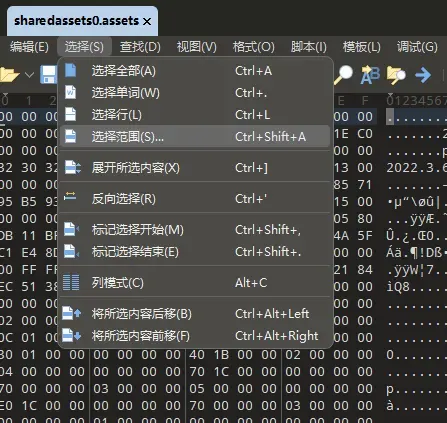
Task: Click the find in files folder icon
Action: coord(396,75)
